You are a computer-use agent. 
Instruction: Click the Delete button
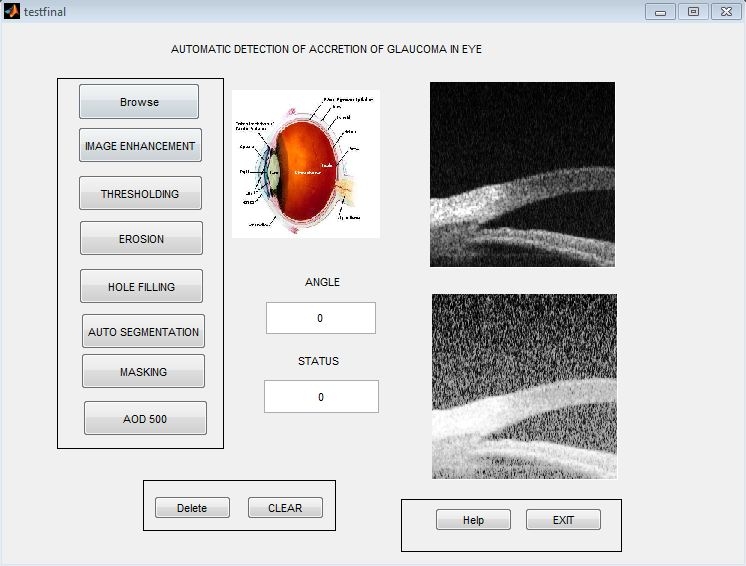click(192, 507)
